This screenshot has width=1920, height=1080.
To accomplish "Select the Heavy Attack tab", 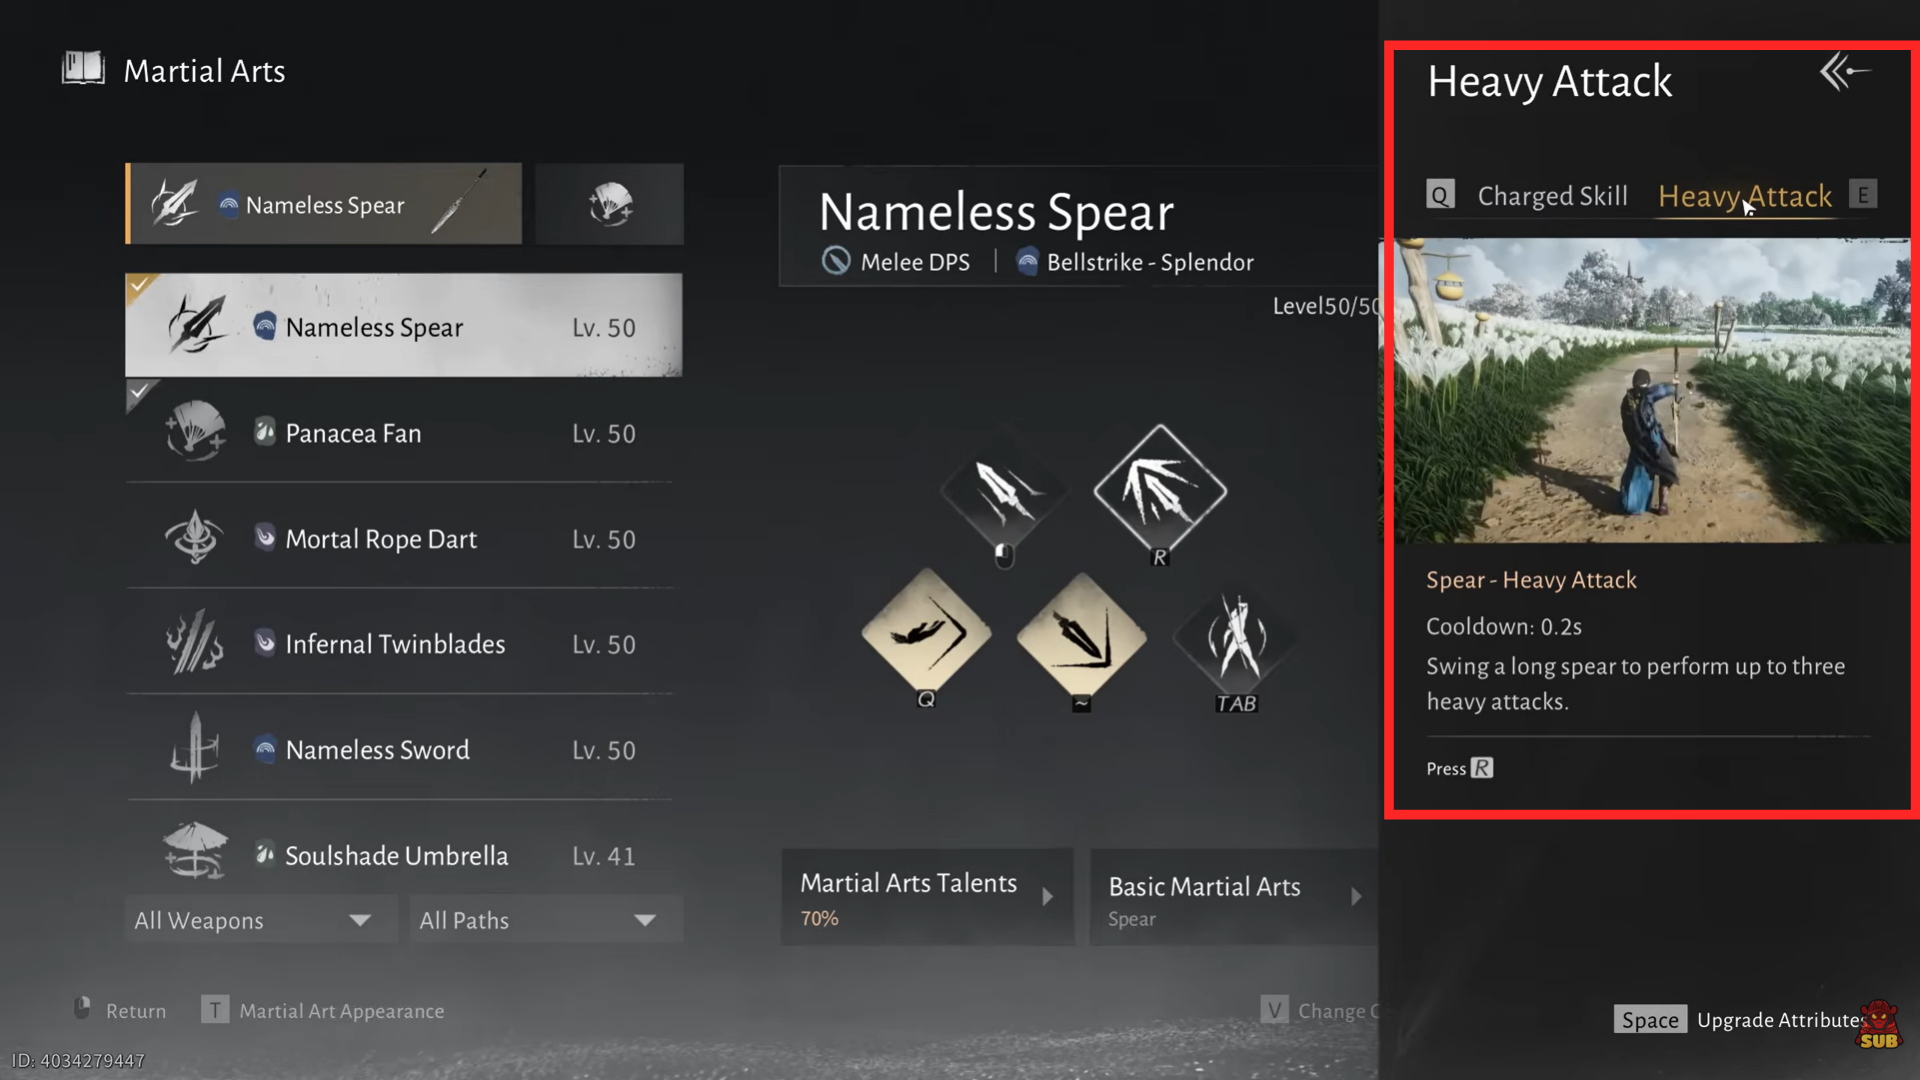I will [x=1745, y=196].
